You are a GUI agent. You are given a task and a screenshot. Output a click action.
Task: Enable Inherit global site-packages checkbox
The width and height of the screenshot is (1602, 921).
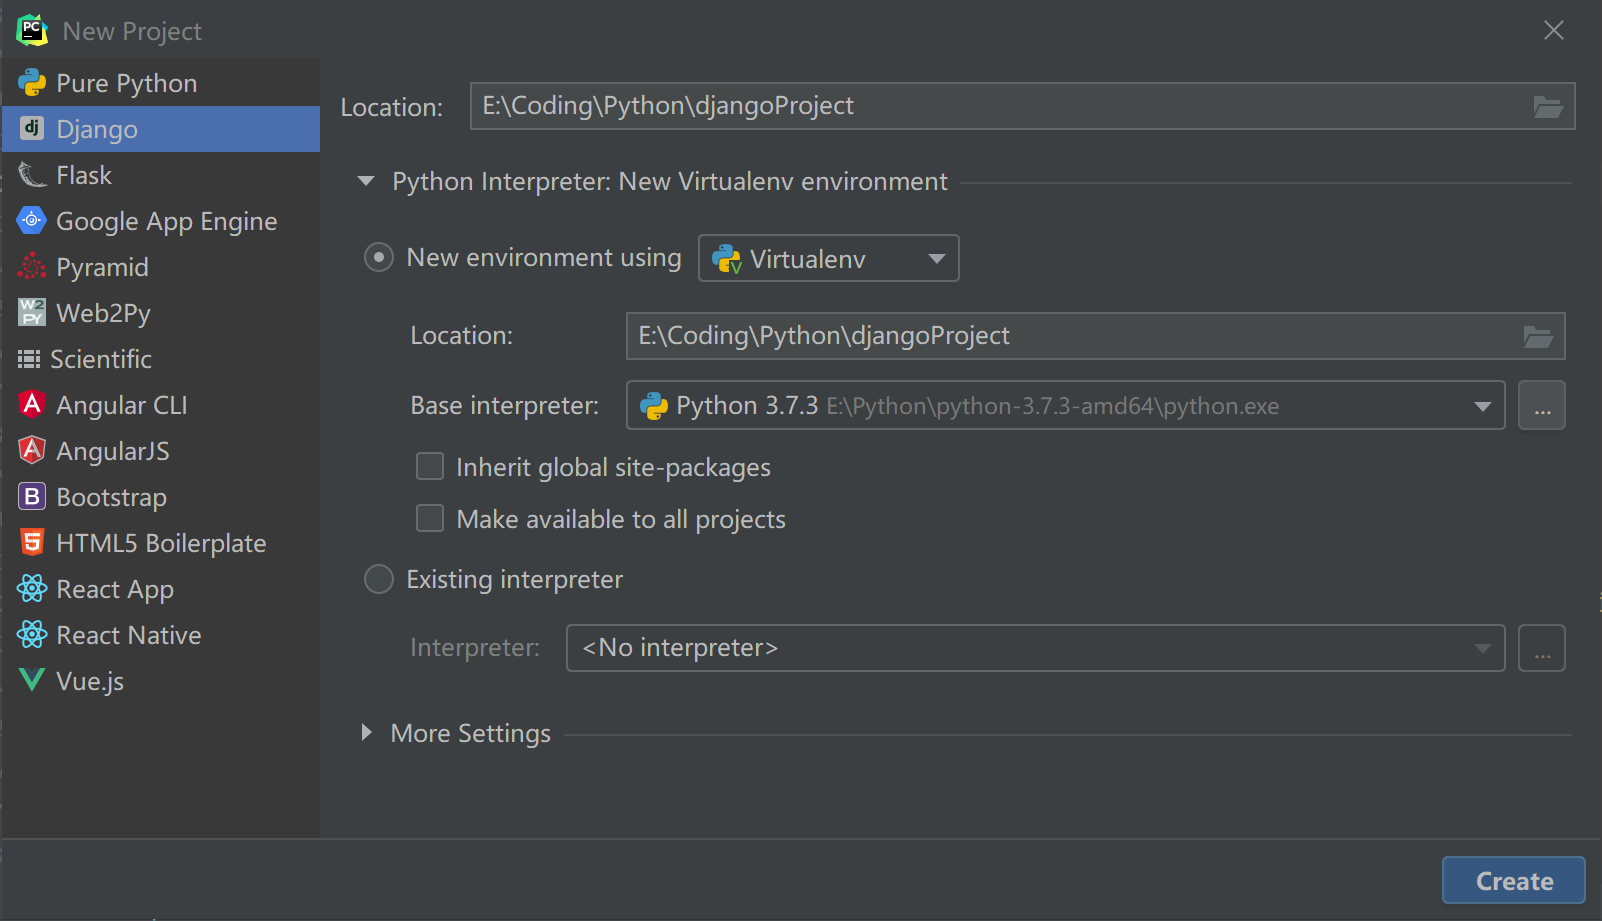coord(430,467)
